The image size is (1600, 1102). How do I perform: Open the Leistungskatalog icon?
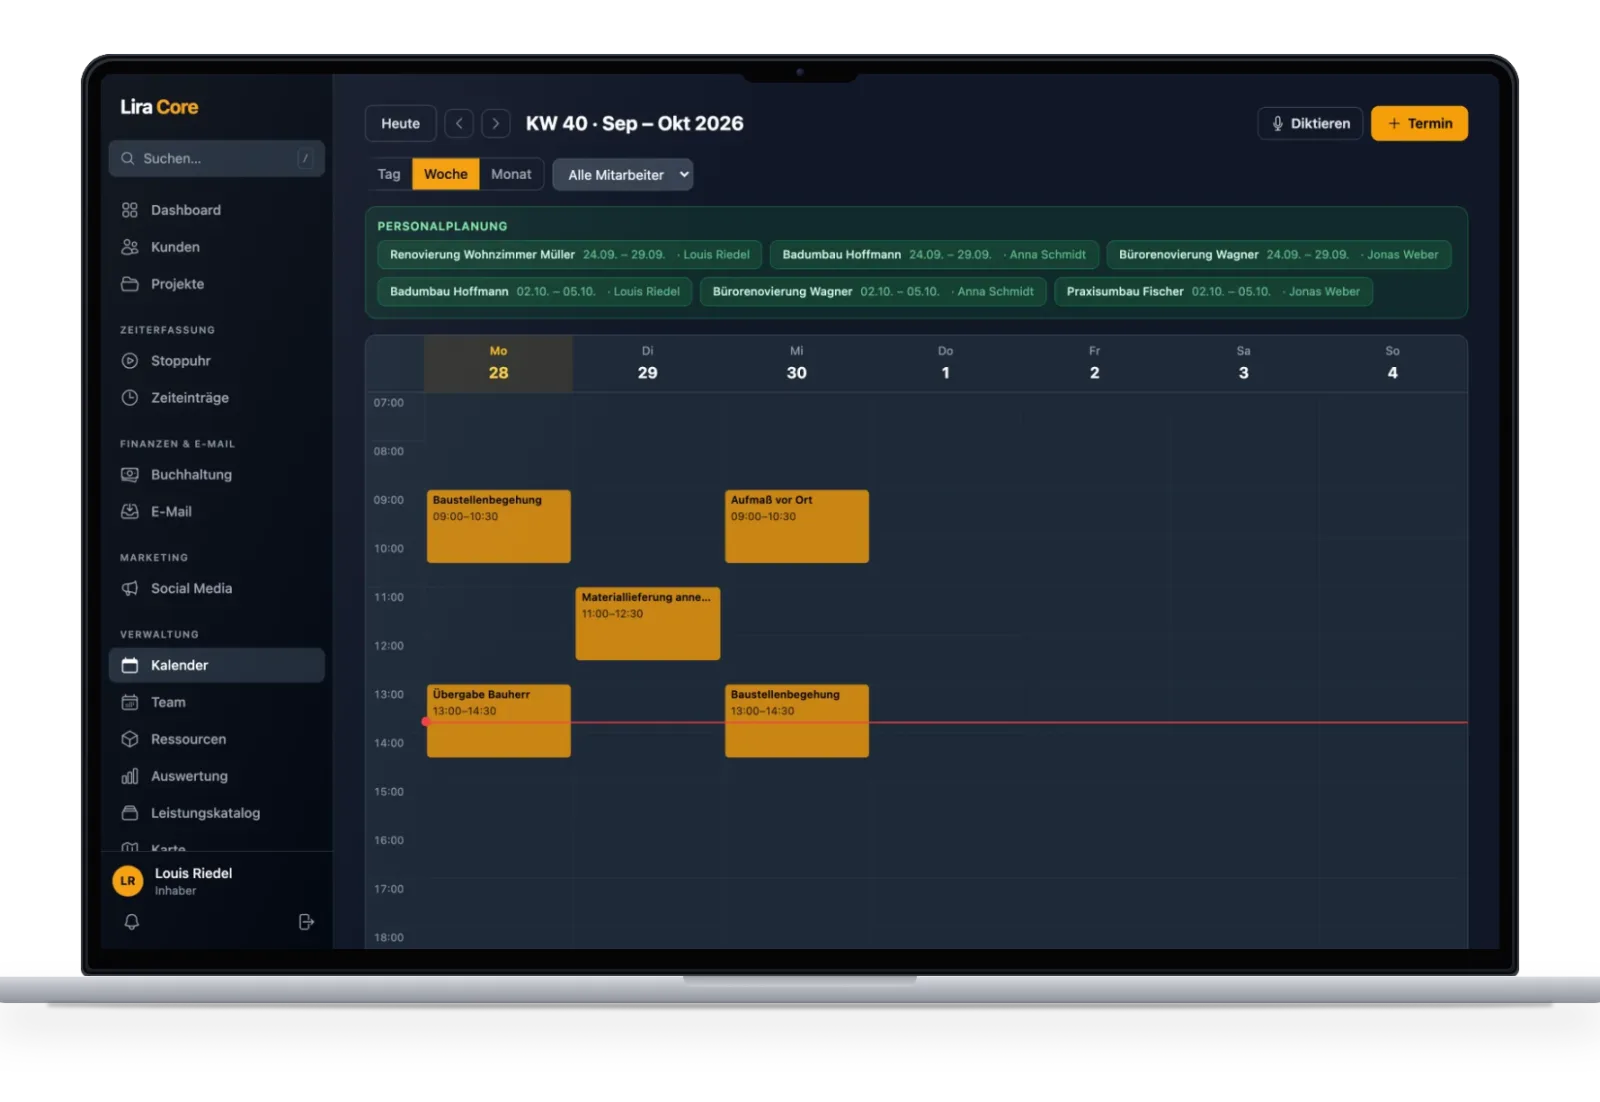[130, 813]
